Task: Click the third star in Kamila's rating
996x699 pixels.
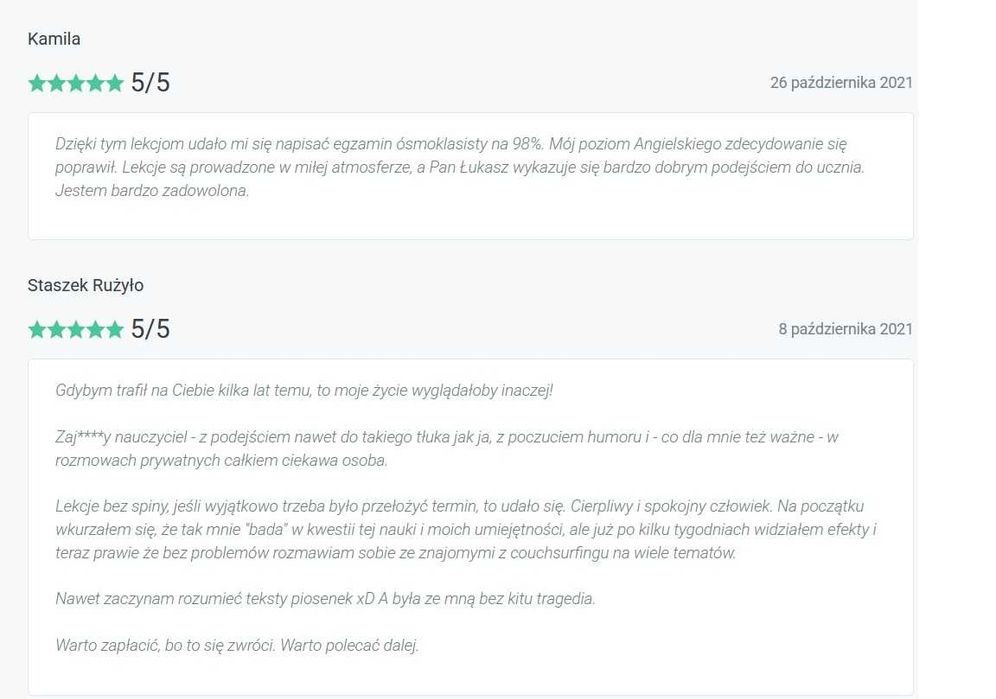Action: tap(75, 83)
